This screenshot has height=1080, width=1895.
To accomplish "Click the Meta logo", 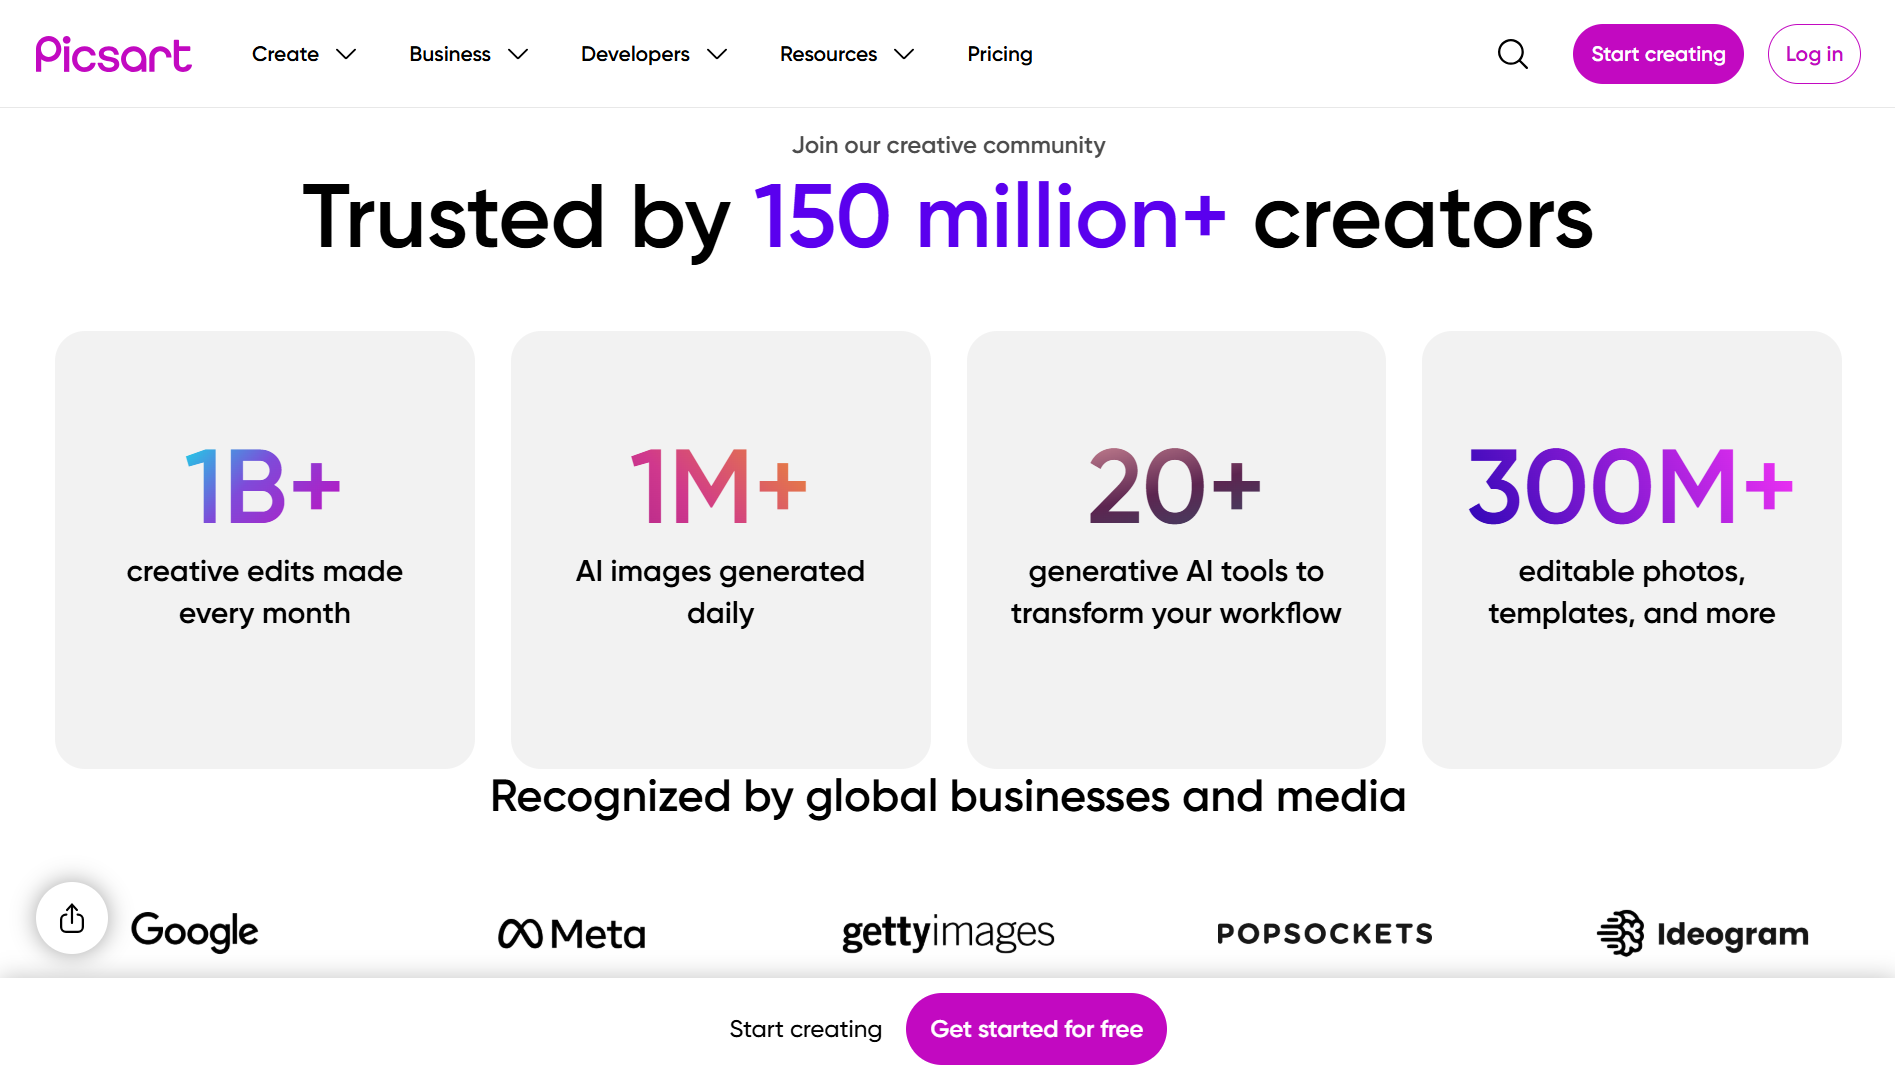I will pyautogui.click(x=572, y=934).
